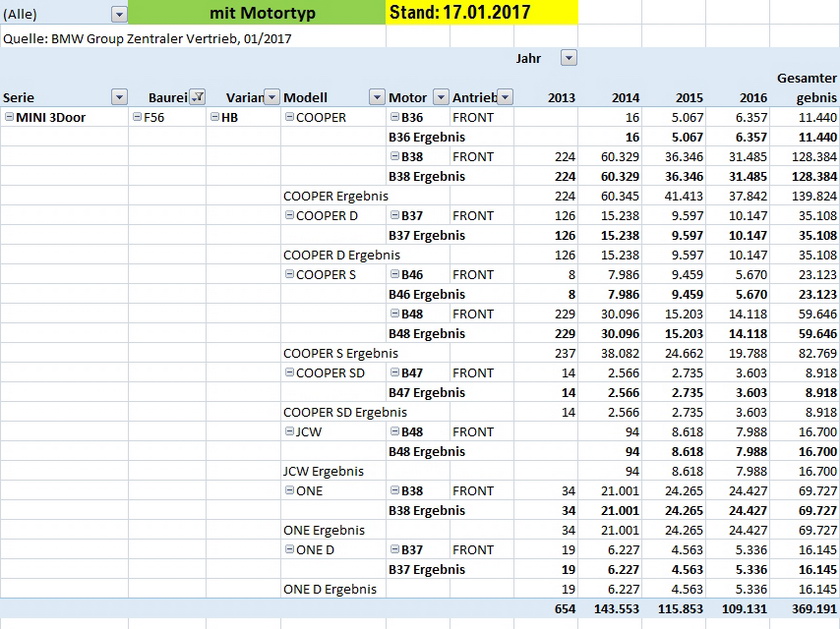Collapse the COOPER D model group
Screen dimensions: 840x629
click(289, 215)
